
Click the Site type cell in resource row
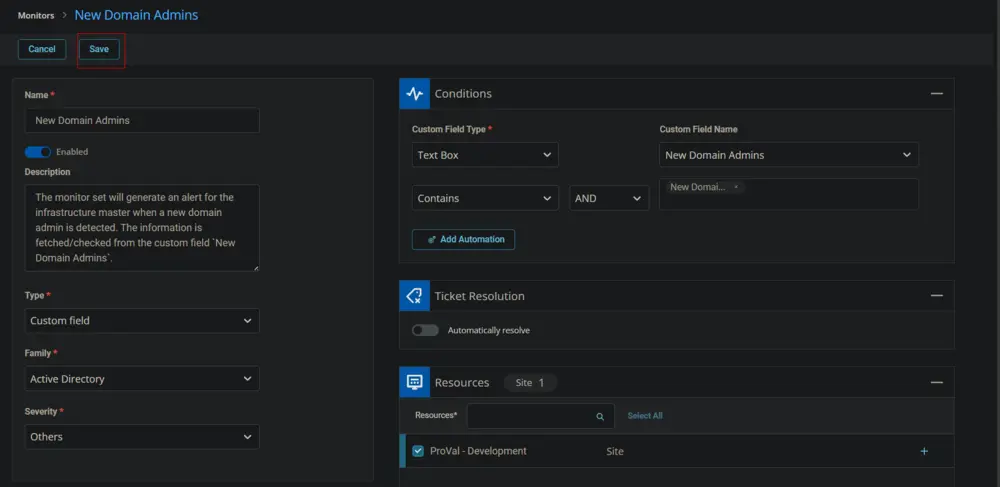pos(615,451)
